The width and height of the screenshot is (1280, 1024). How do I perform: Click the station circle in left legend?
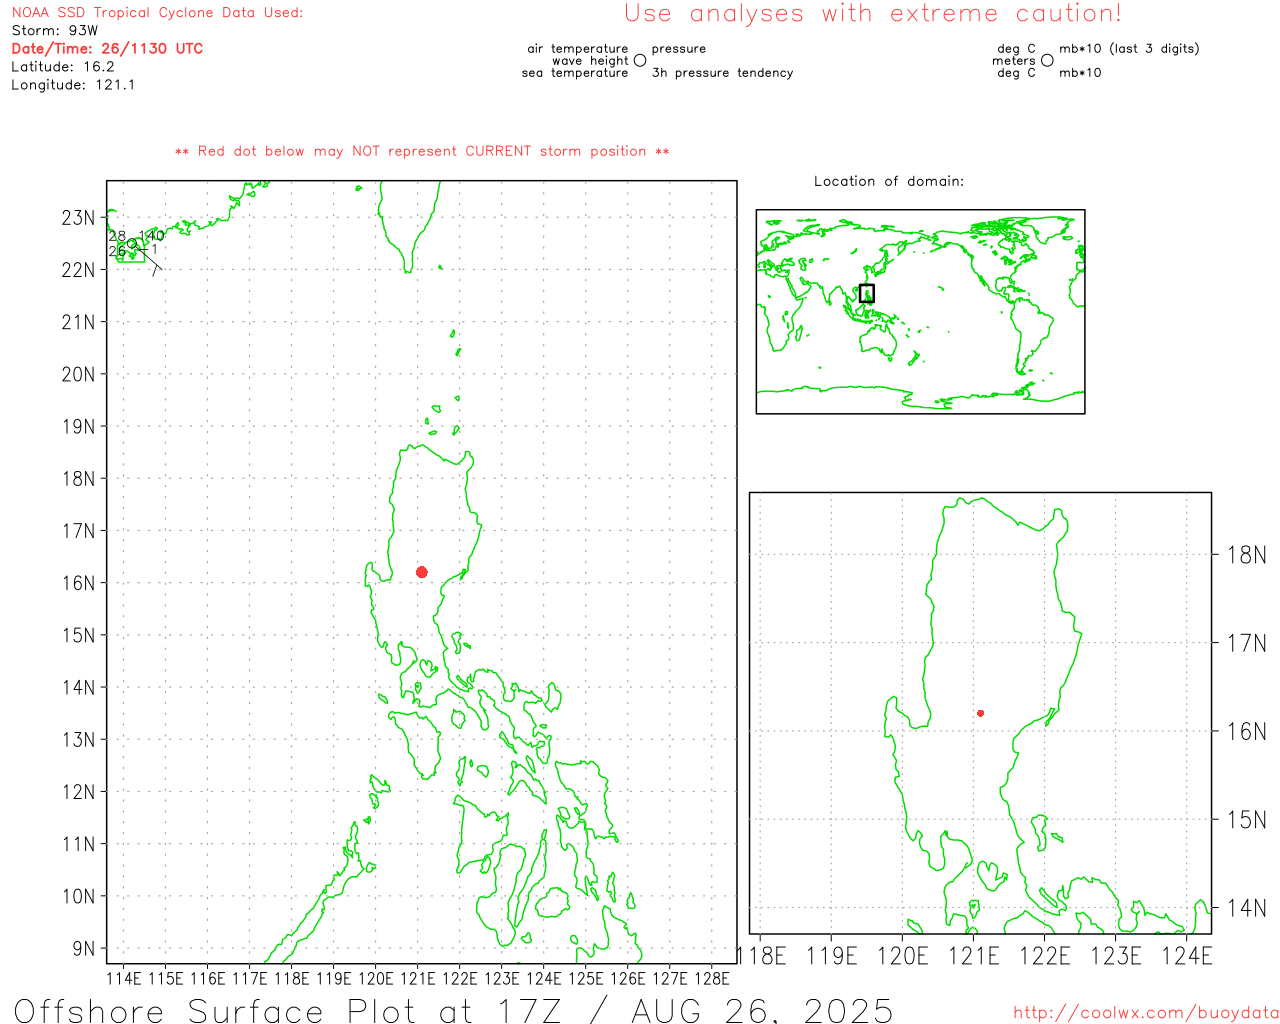pos(640,61)
